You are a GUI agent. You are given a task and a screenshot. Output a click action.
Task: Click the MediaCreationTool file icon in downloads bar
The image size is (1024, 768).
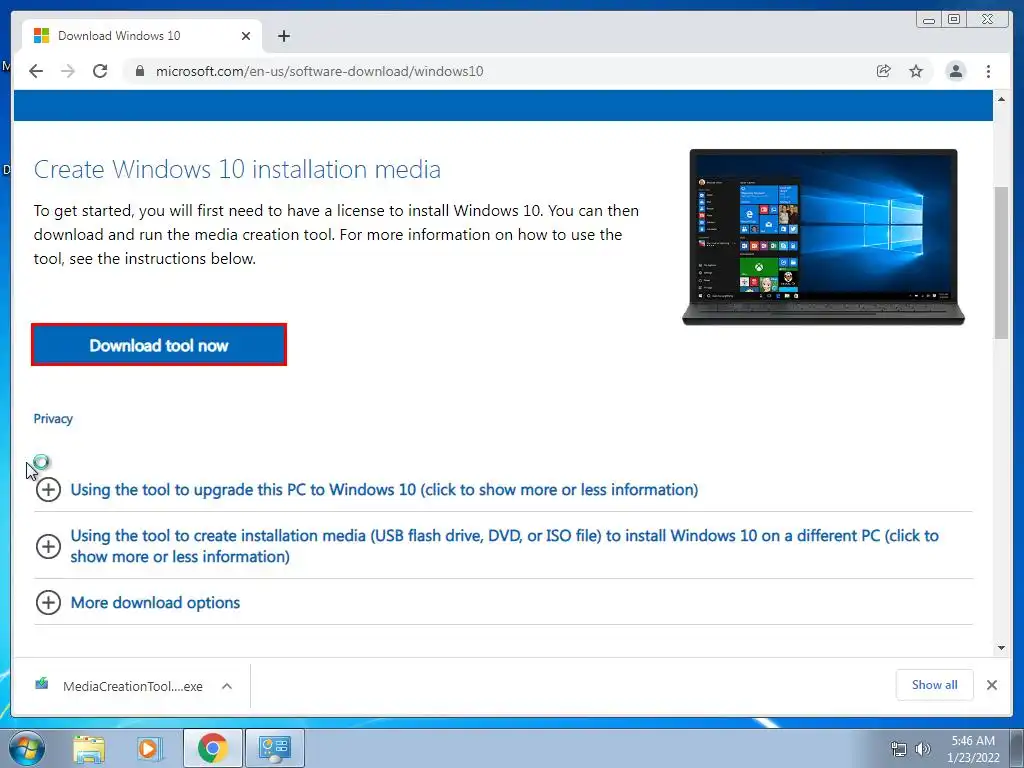(x=42, y=684)
